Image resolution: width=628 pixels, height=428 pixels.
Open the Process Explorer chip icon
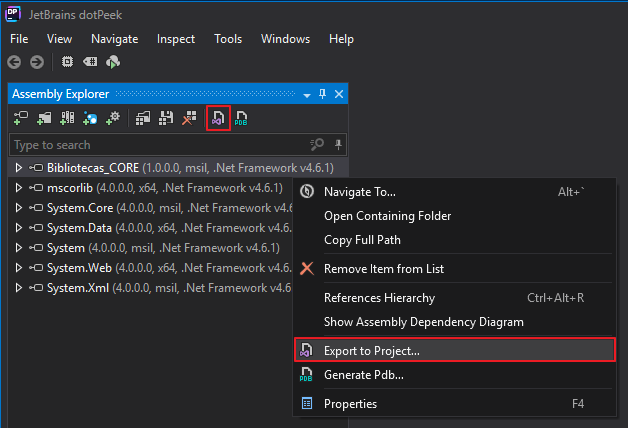pyautogui.click(x=67, y=62)
